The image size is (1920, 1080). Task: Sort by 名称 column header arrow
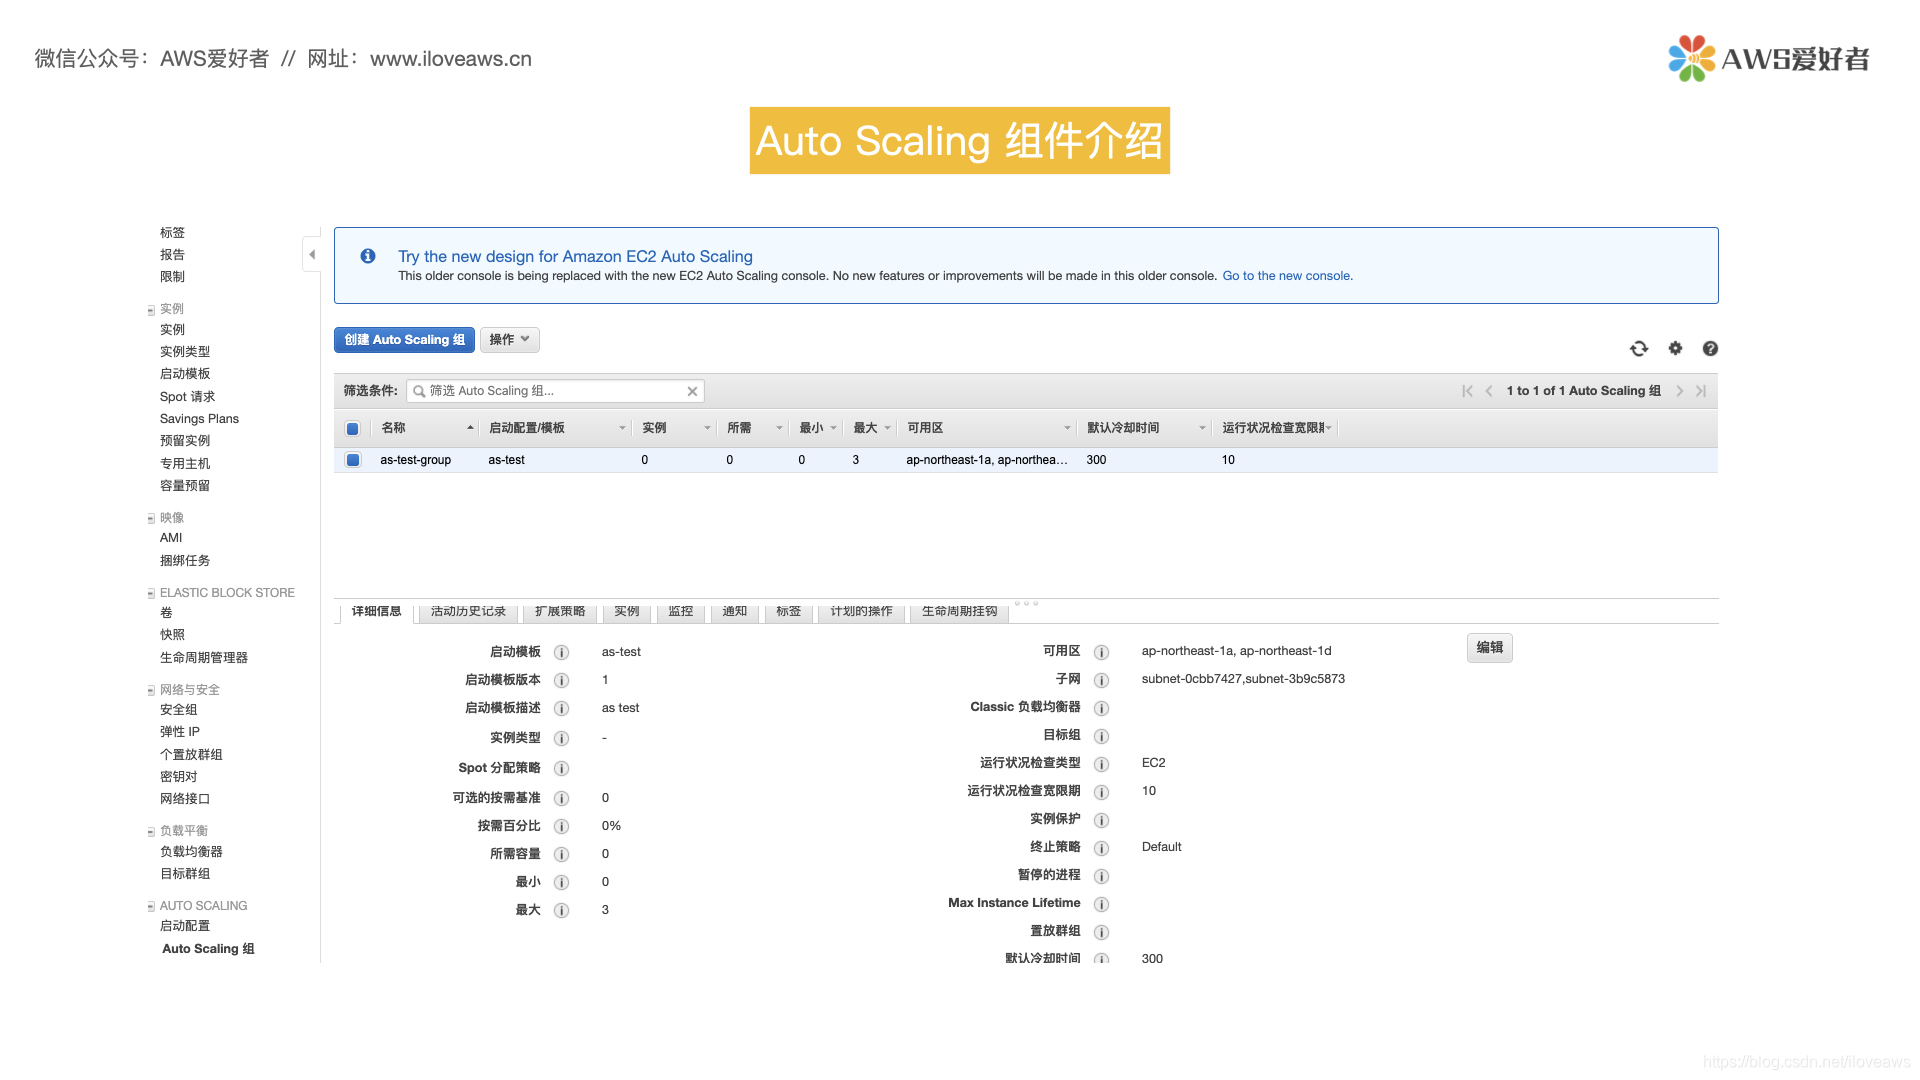click(470, 428)
